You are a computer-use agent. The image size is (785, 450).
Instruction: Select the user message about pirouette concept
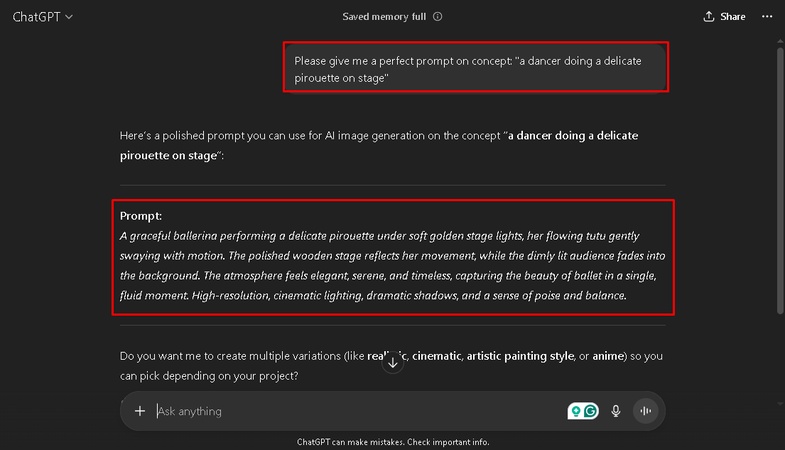[x=476, y=69]
